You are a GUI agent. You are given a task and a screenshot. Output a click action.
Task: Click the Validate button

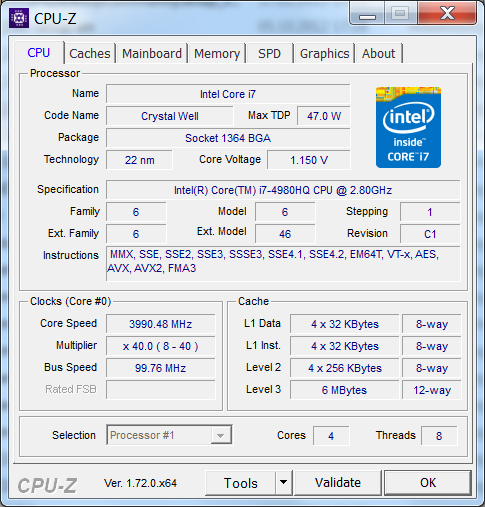coord(338,483)
